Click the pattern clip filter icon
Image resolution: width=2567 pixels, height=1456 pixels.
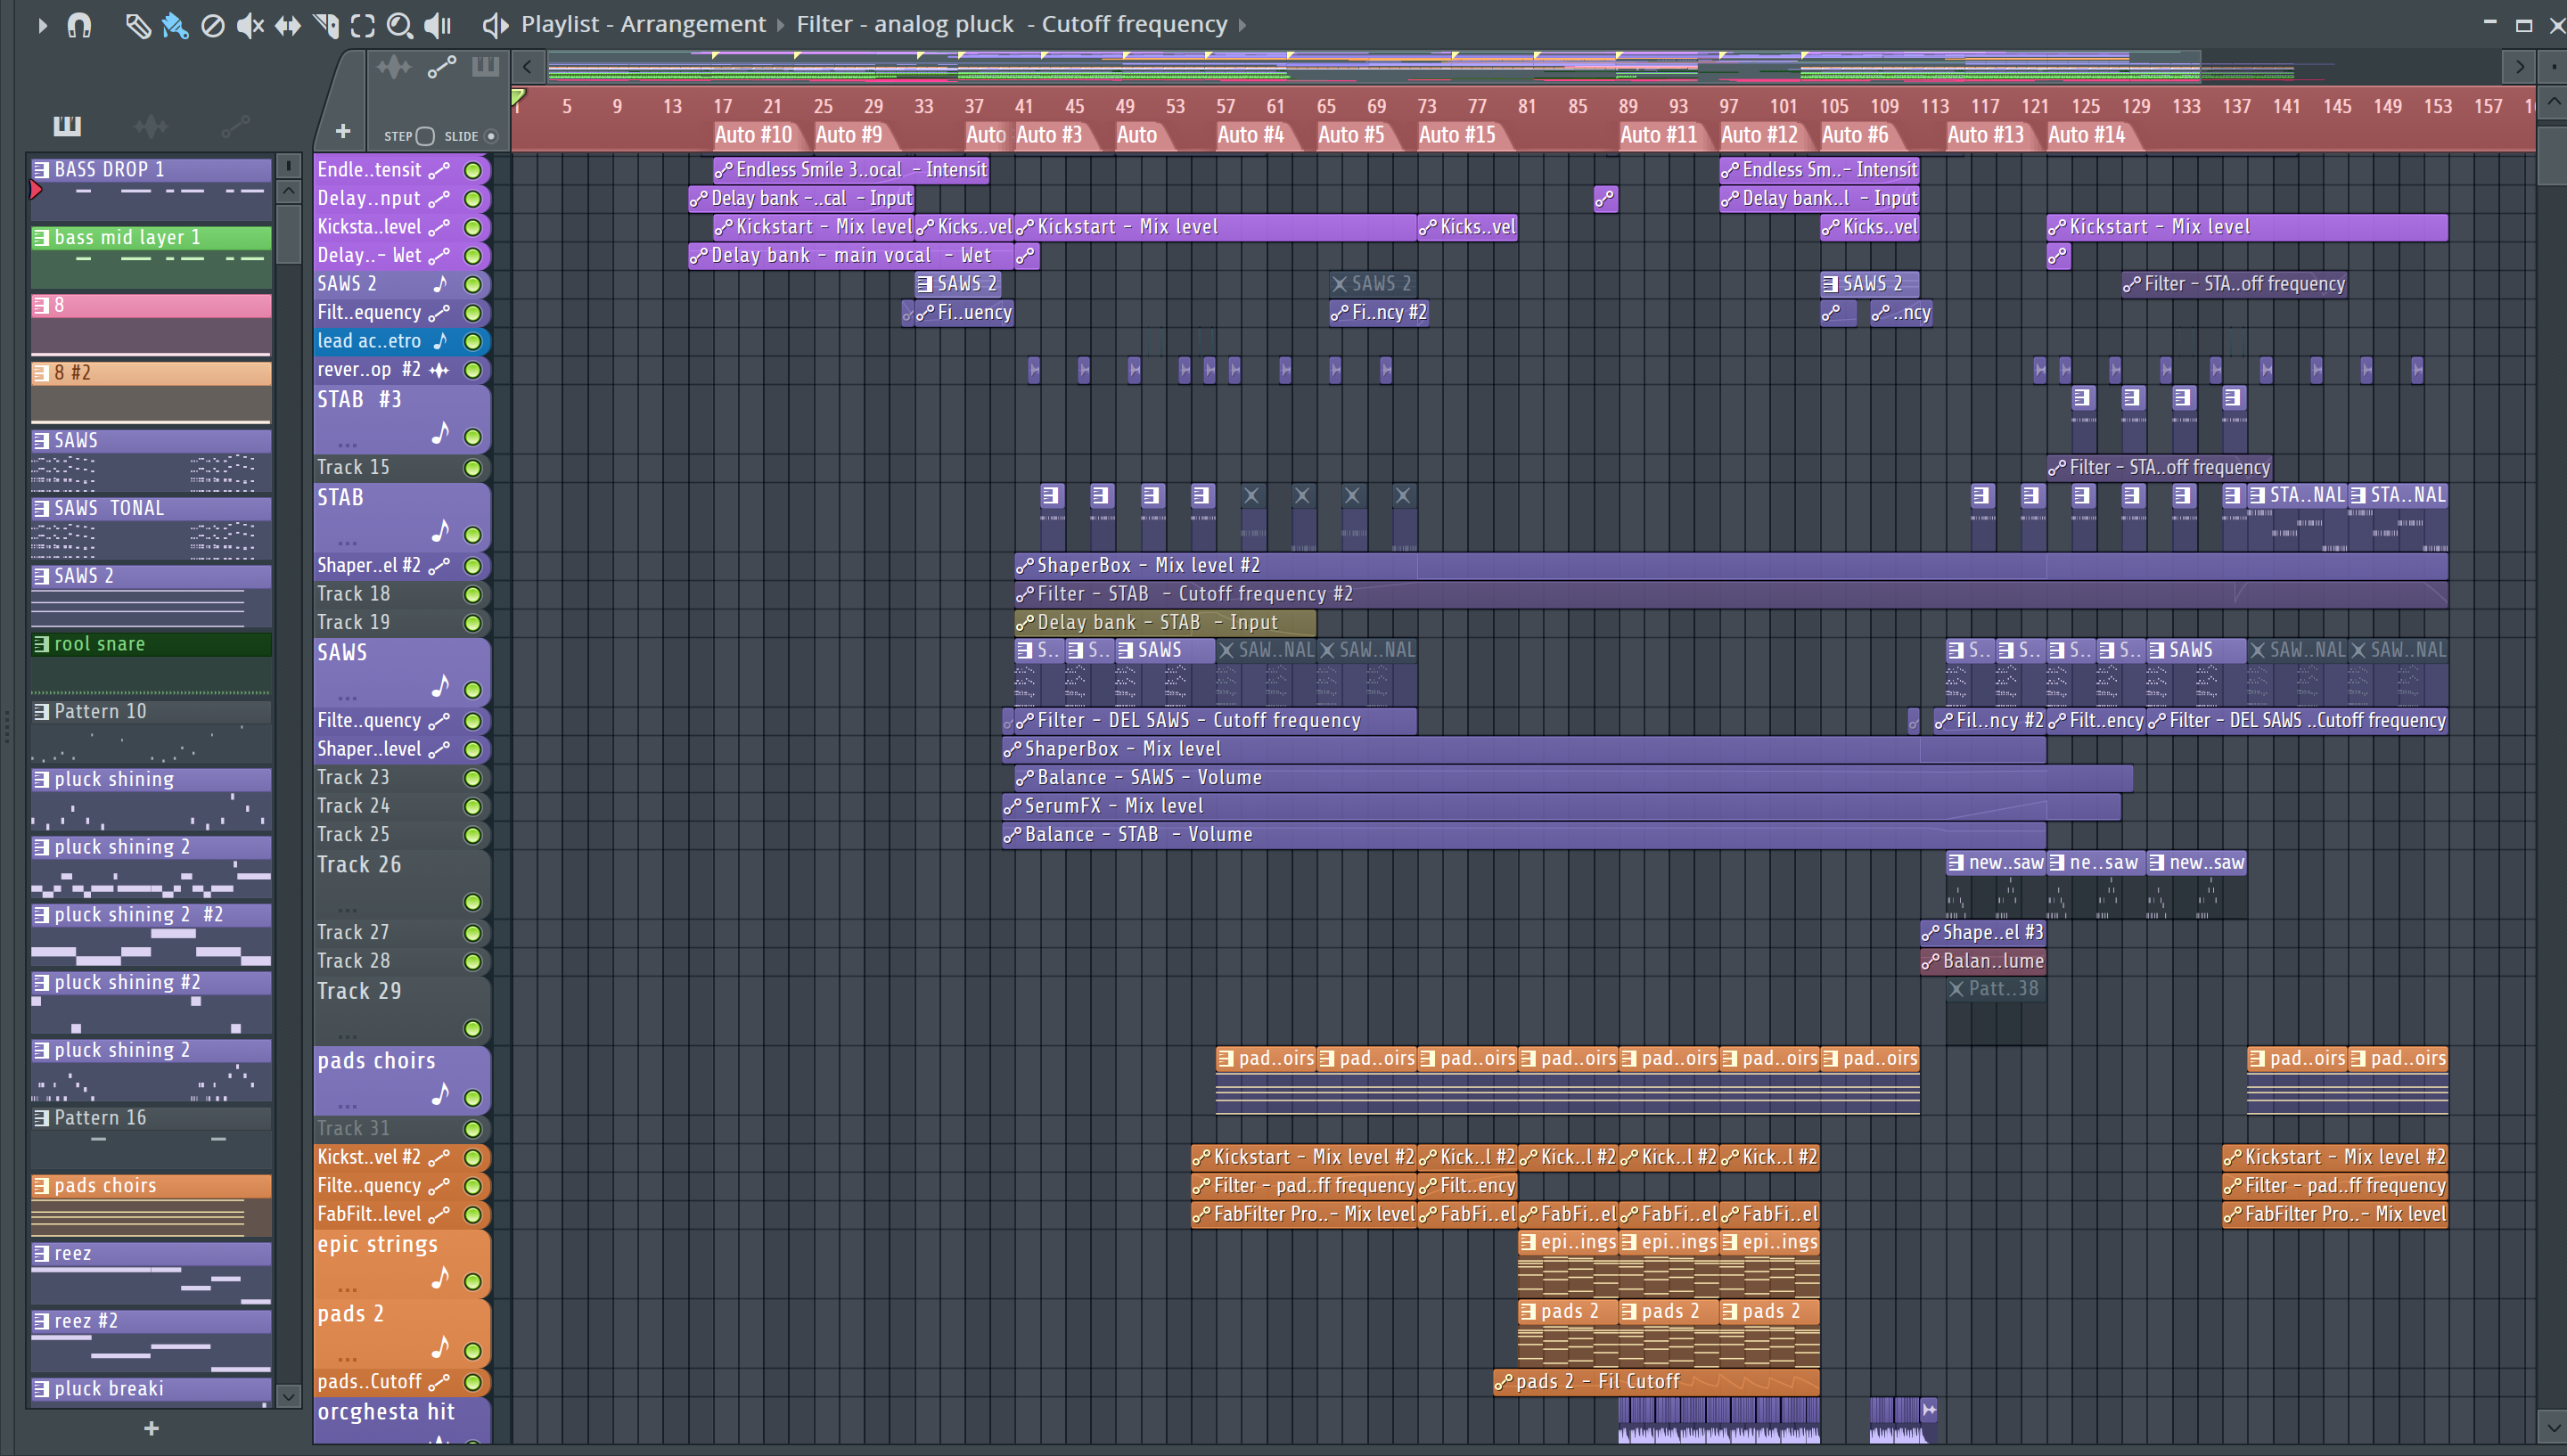(486, 67)
